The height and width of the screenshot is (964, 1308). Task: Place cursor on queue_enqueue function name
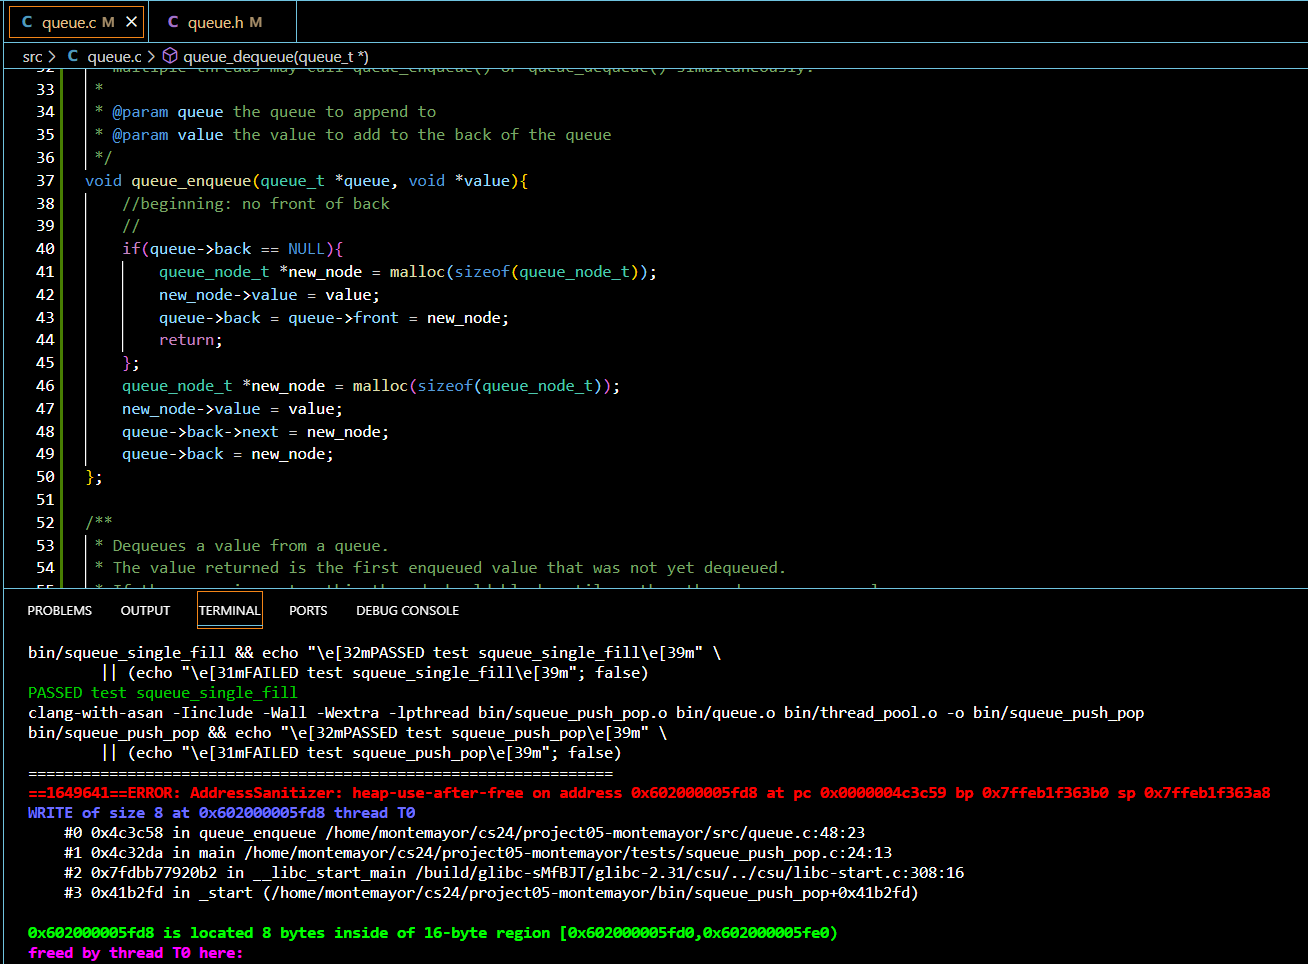(x=190, y=180)
